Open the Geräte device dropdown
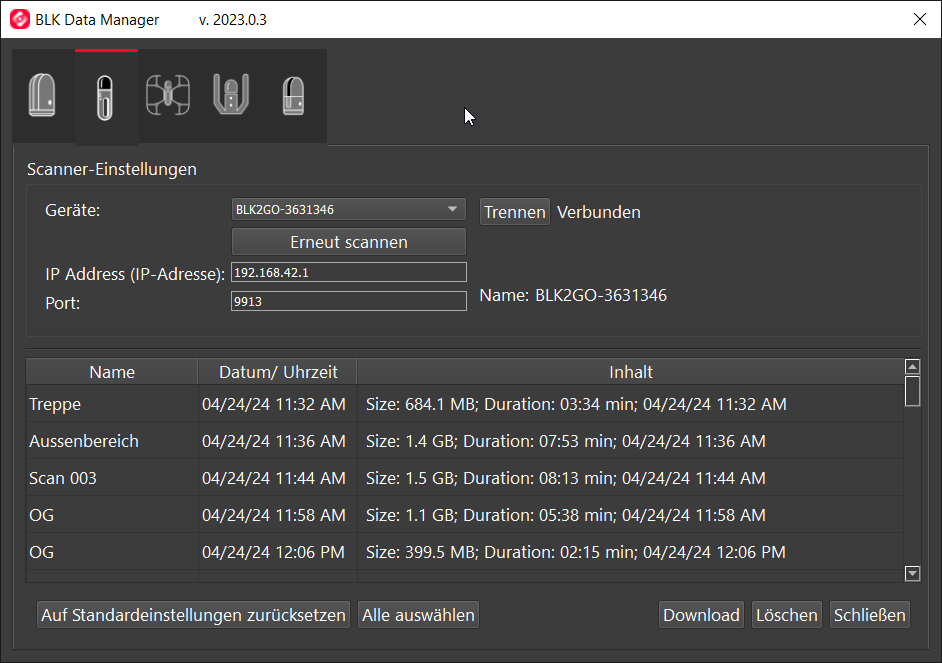This screenshot has width=942, height=663. coord(348,210)
